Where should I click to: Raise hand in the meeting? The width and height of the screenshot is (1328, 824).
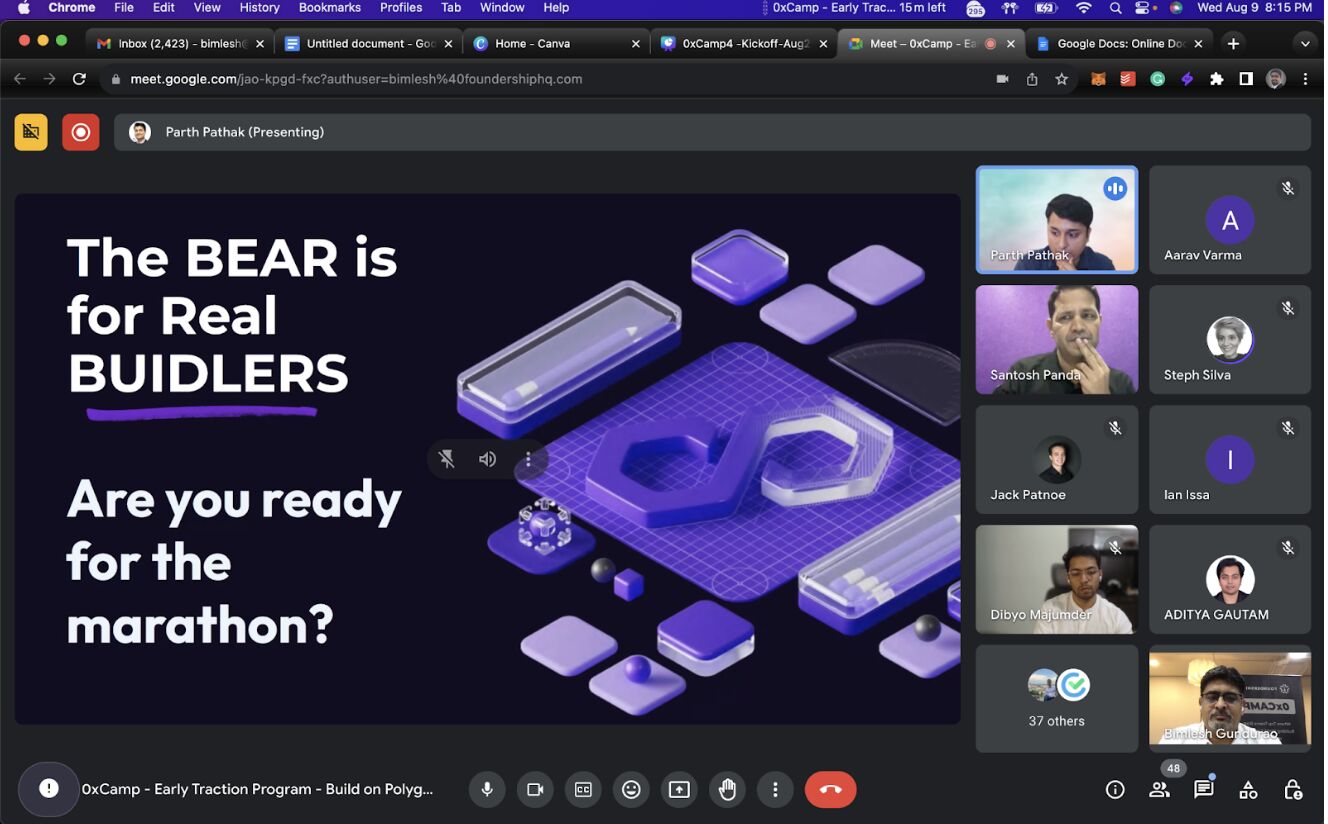pos(727,789)
